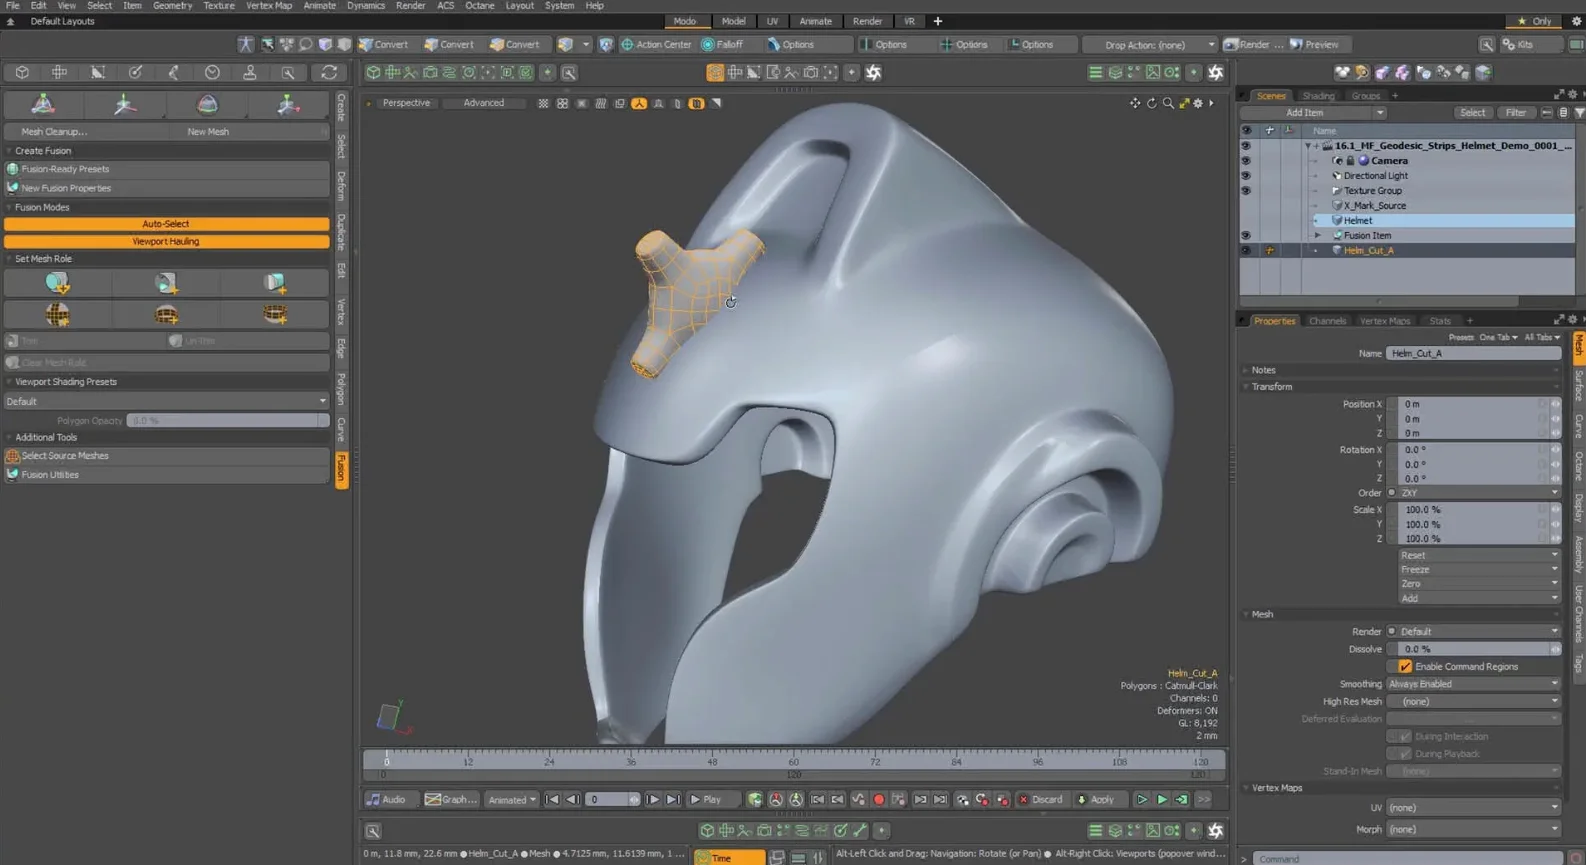Select the sphere-shaped rotate tool icon
Viewport: 1586px width, 865px height.
207,104
